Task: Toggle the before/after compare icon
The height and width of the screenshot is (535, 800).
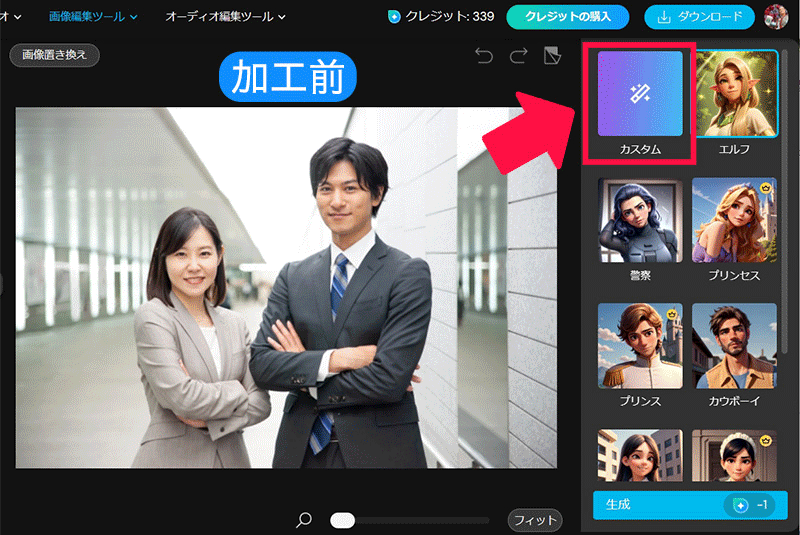Action: click(553, 55)
